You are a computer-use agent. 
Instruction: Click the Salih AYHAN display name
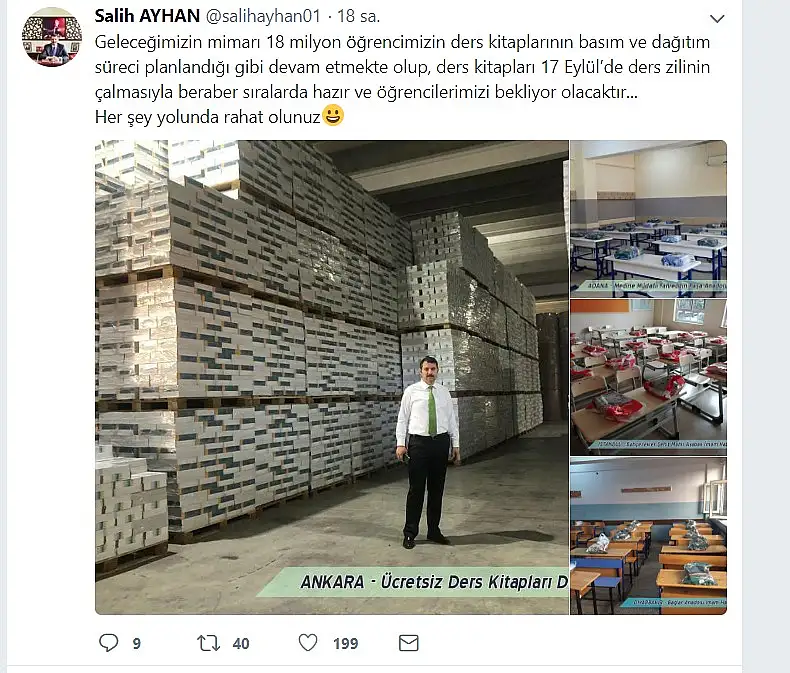point(147,16)
